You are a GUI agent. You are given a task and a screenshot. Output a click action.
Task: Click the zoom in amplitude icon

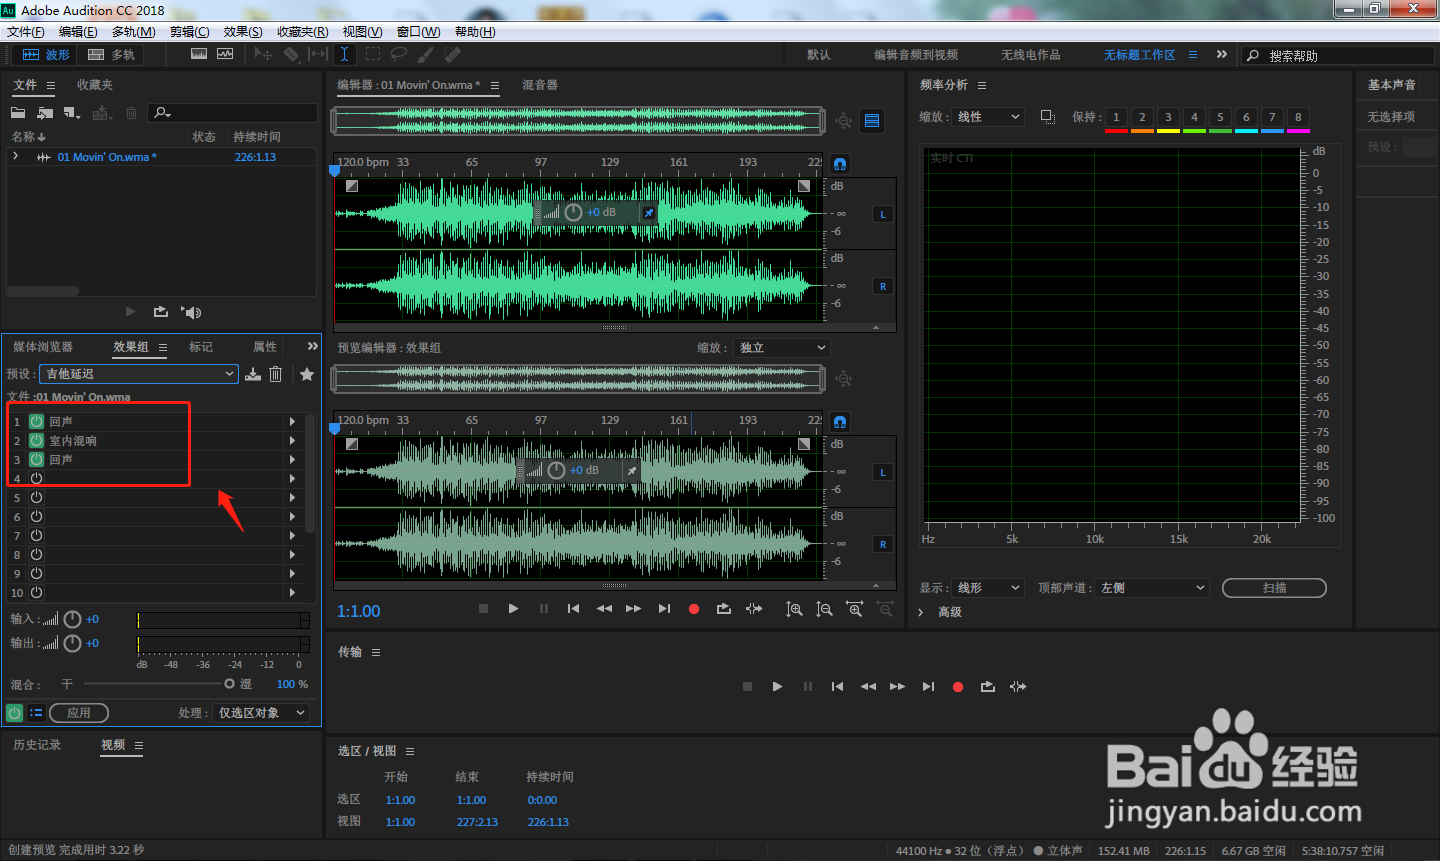794,609
